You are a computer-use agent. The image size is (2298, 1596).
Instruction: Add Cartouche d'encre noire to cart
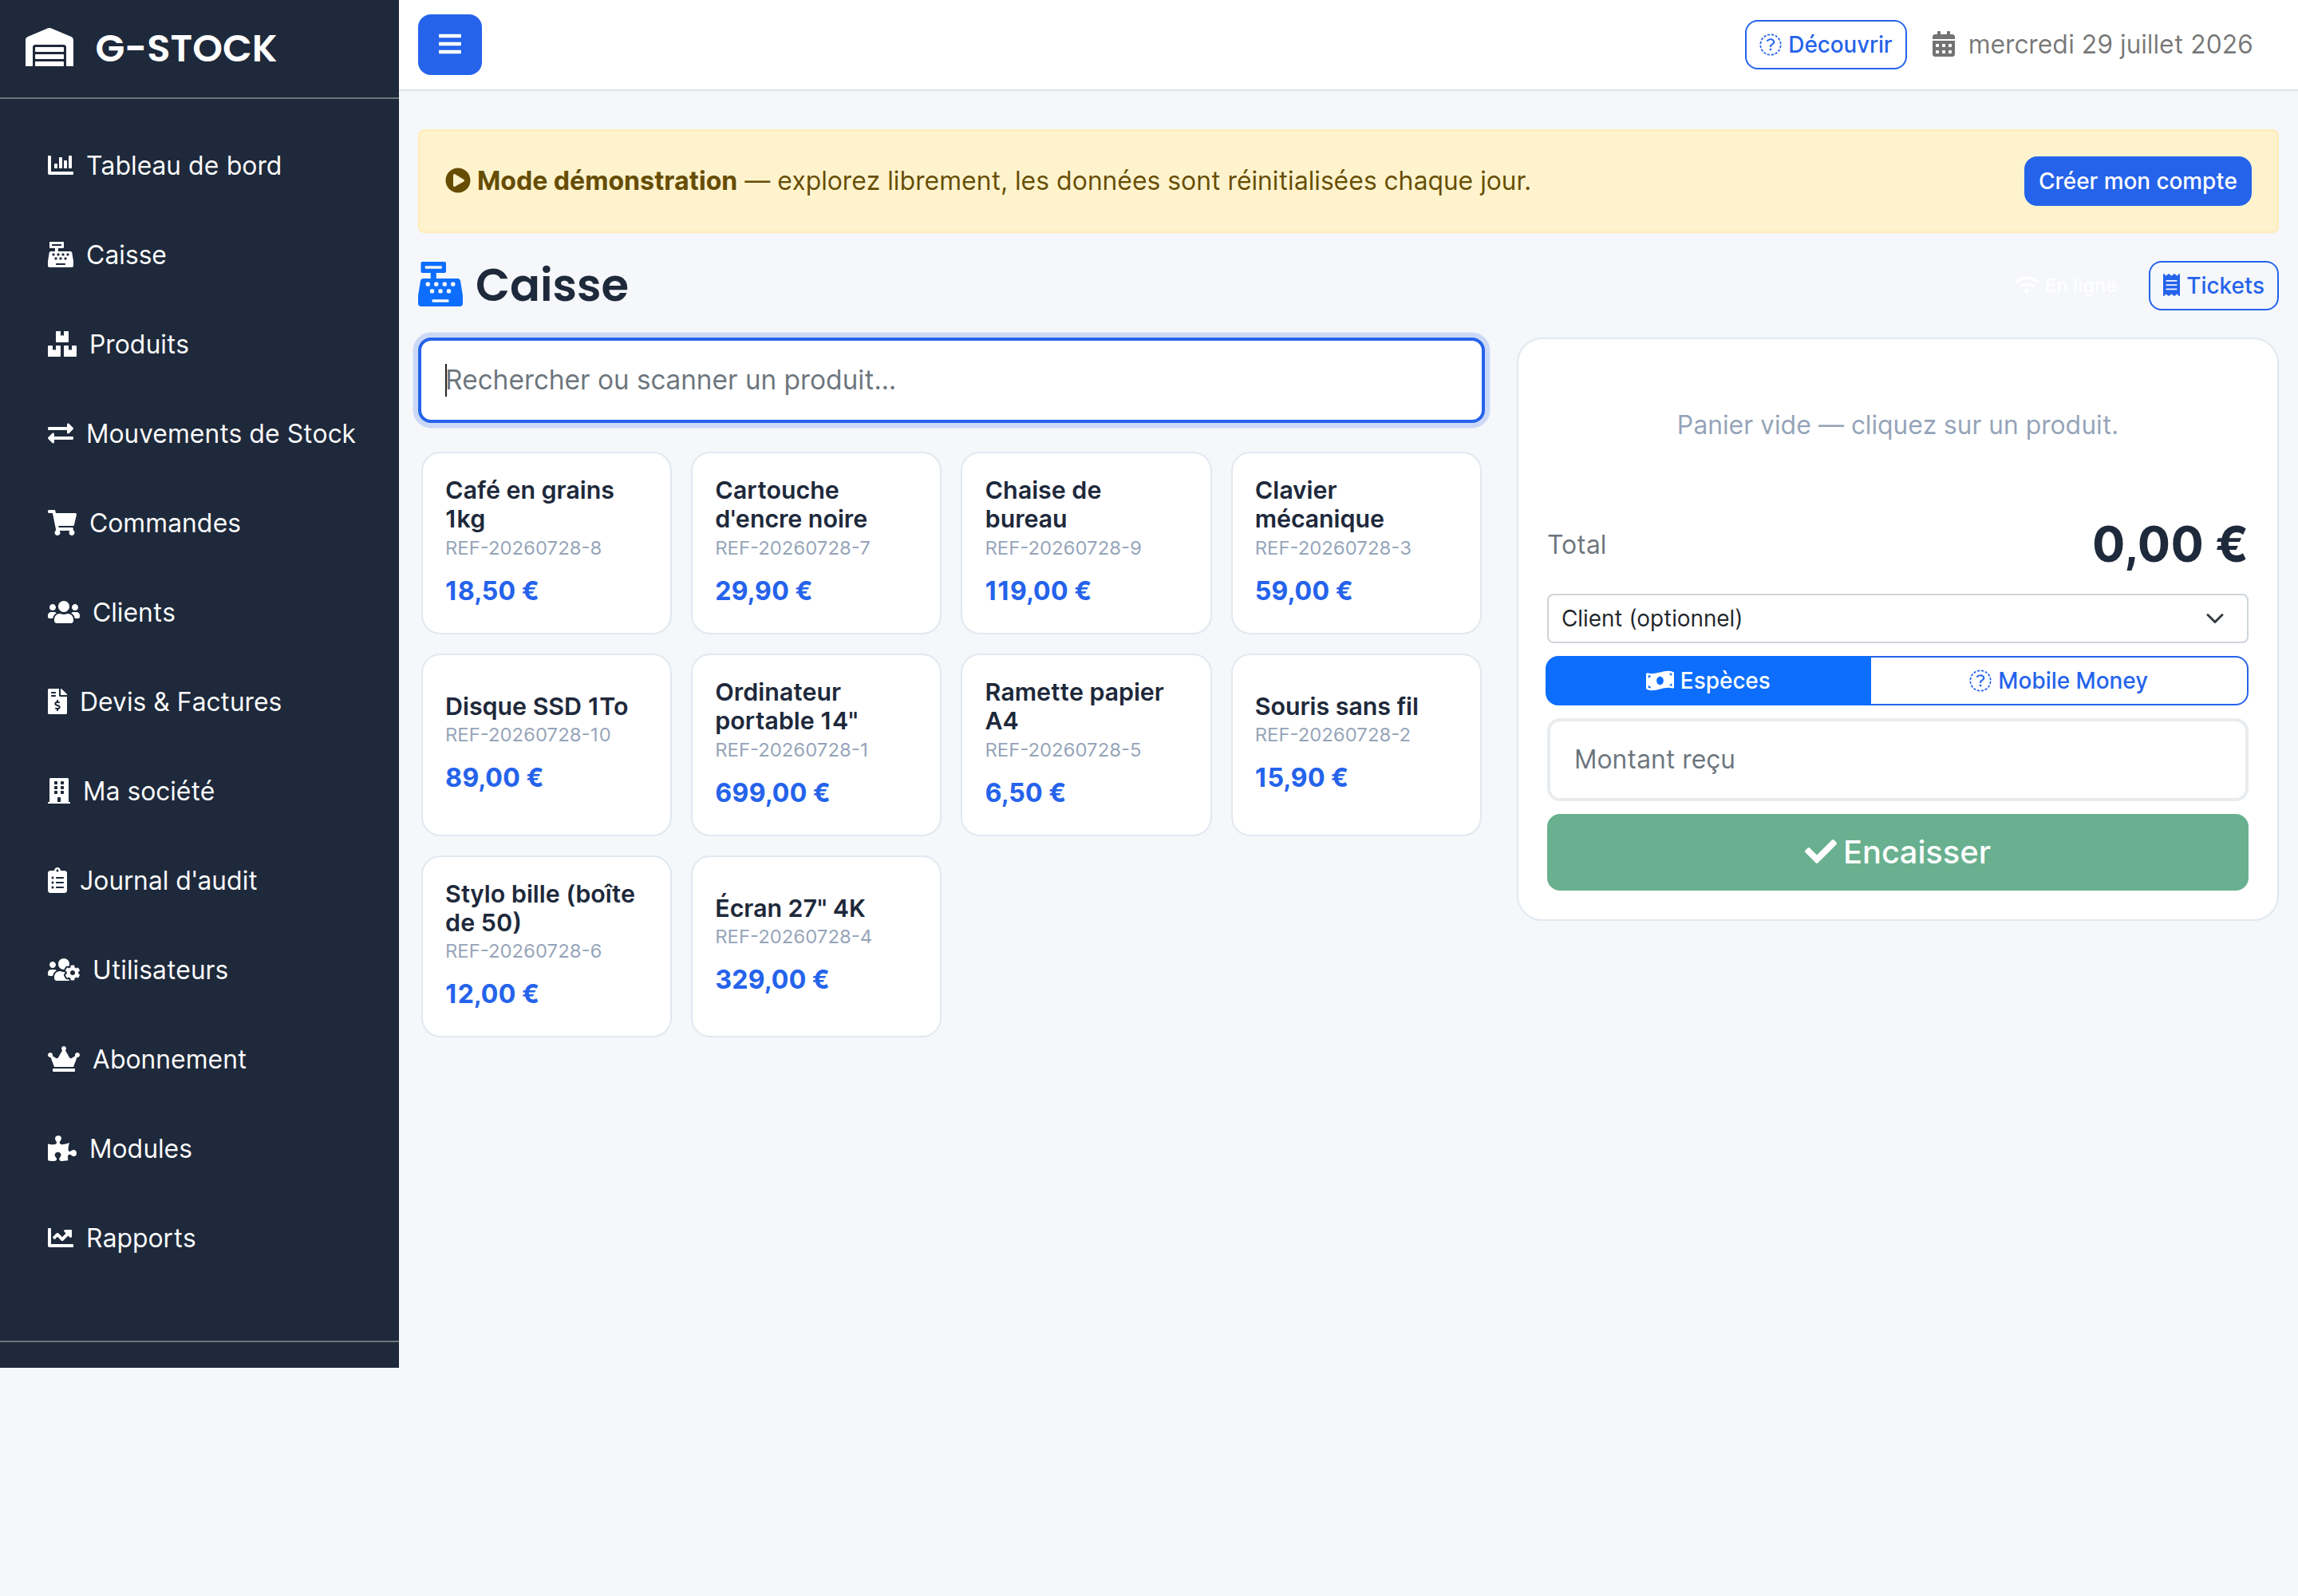coord(816,543)
